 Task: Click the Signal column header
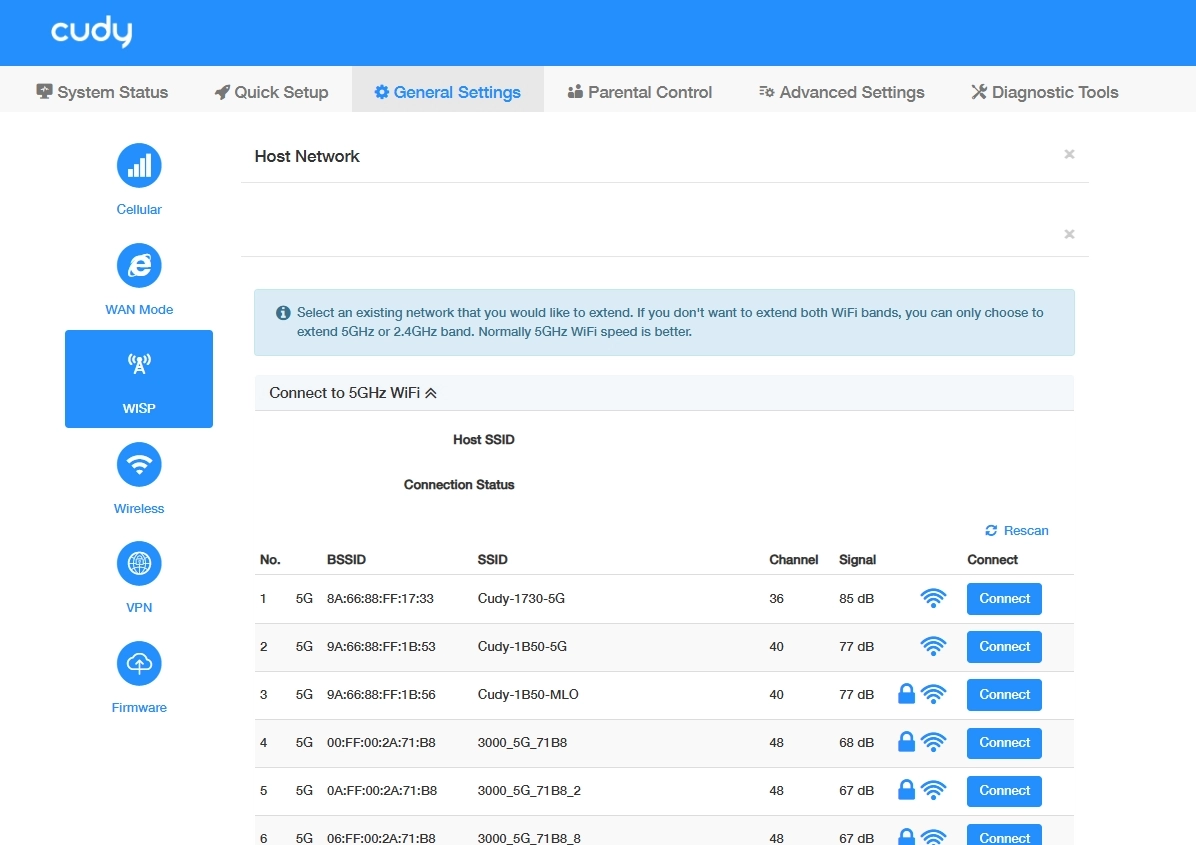tap(857, 560)
